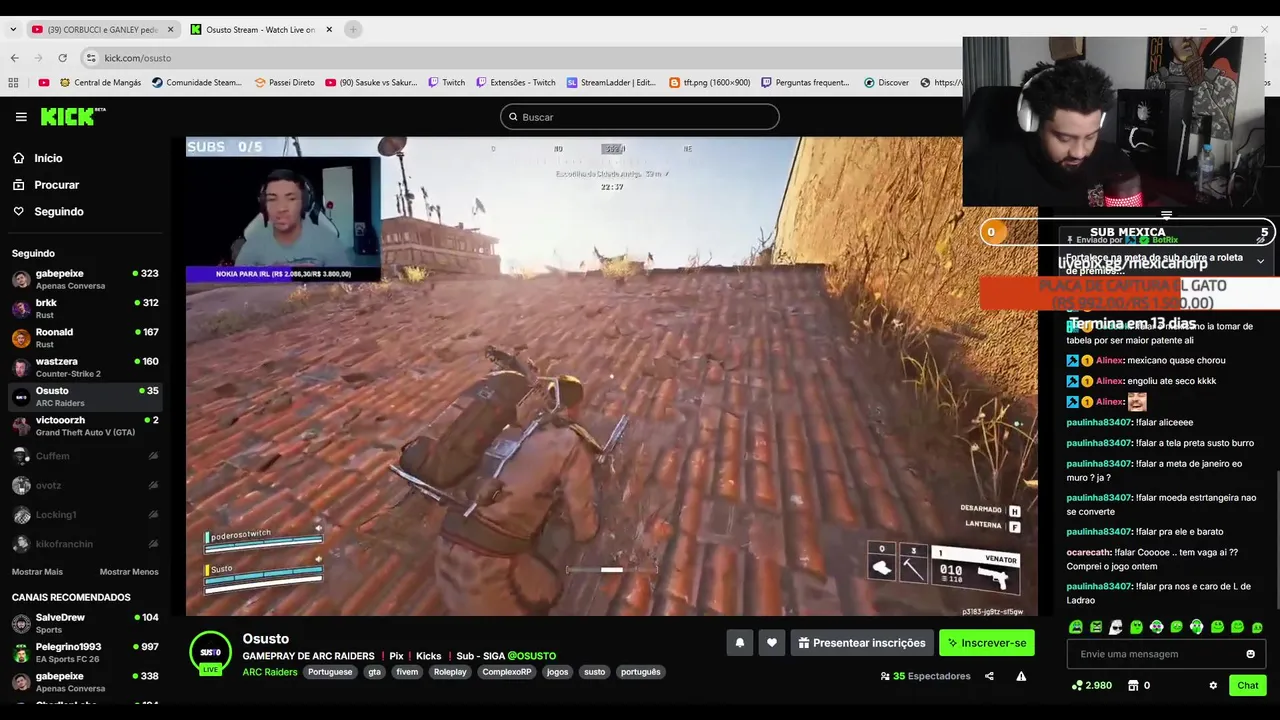Open recommended channel SalveDrew

pos(85,623)
